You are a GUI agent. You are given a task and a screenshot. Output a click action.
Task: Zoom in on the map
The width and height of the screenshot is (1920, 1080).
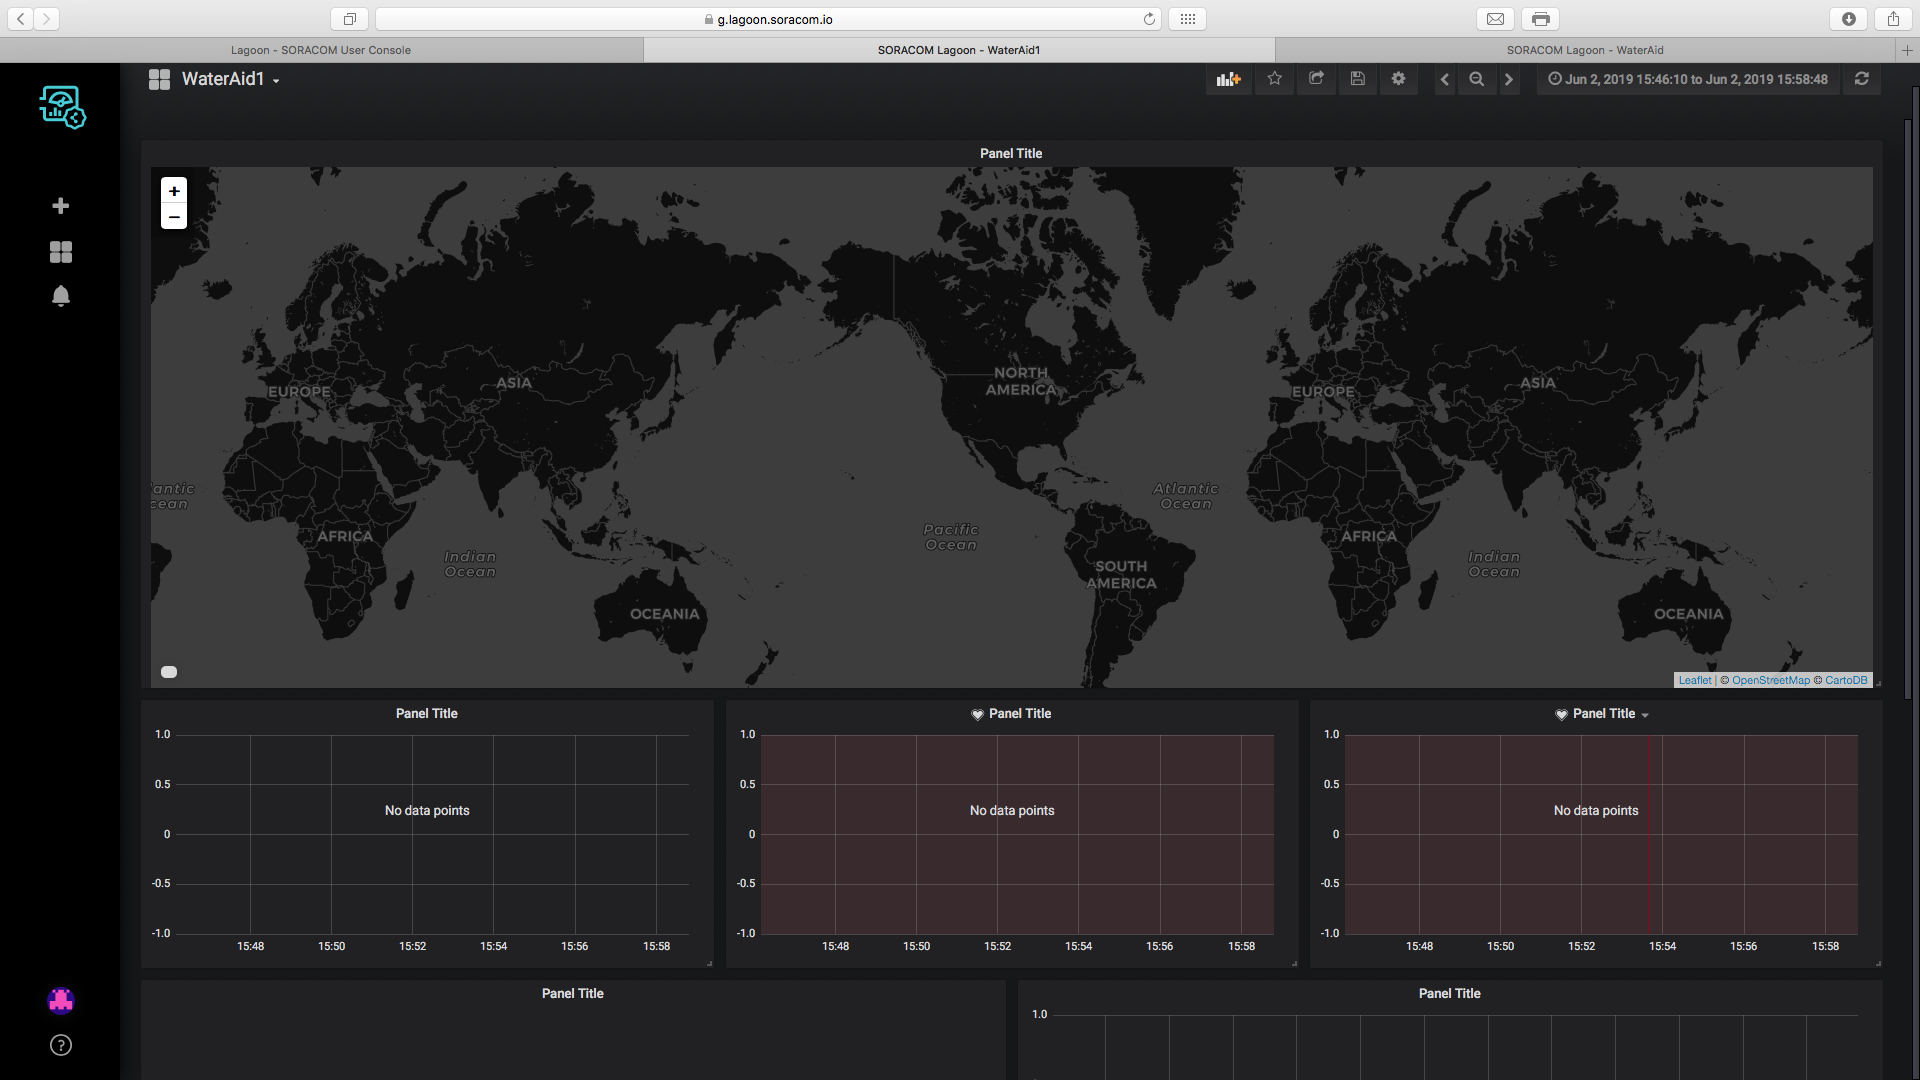174,191
